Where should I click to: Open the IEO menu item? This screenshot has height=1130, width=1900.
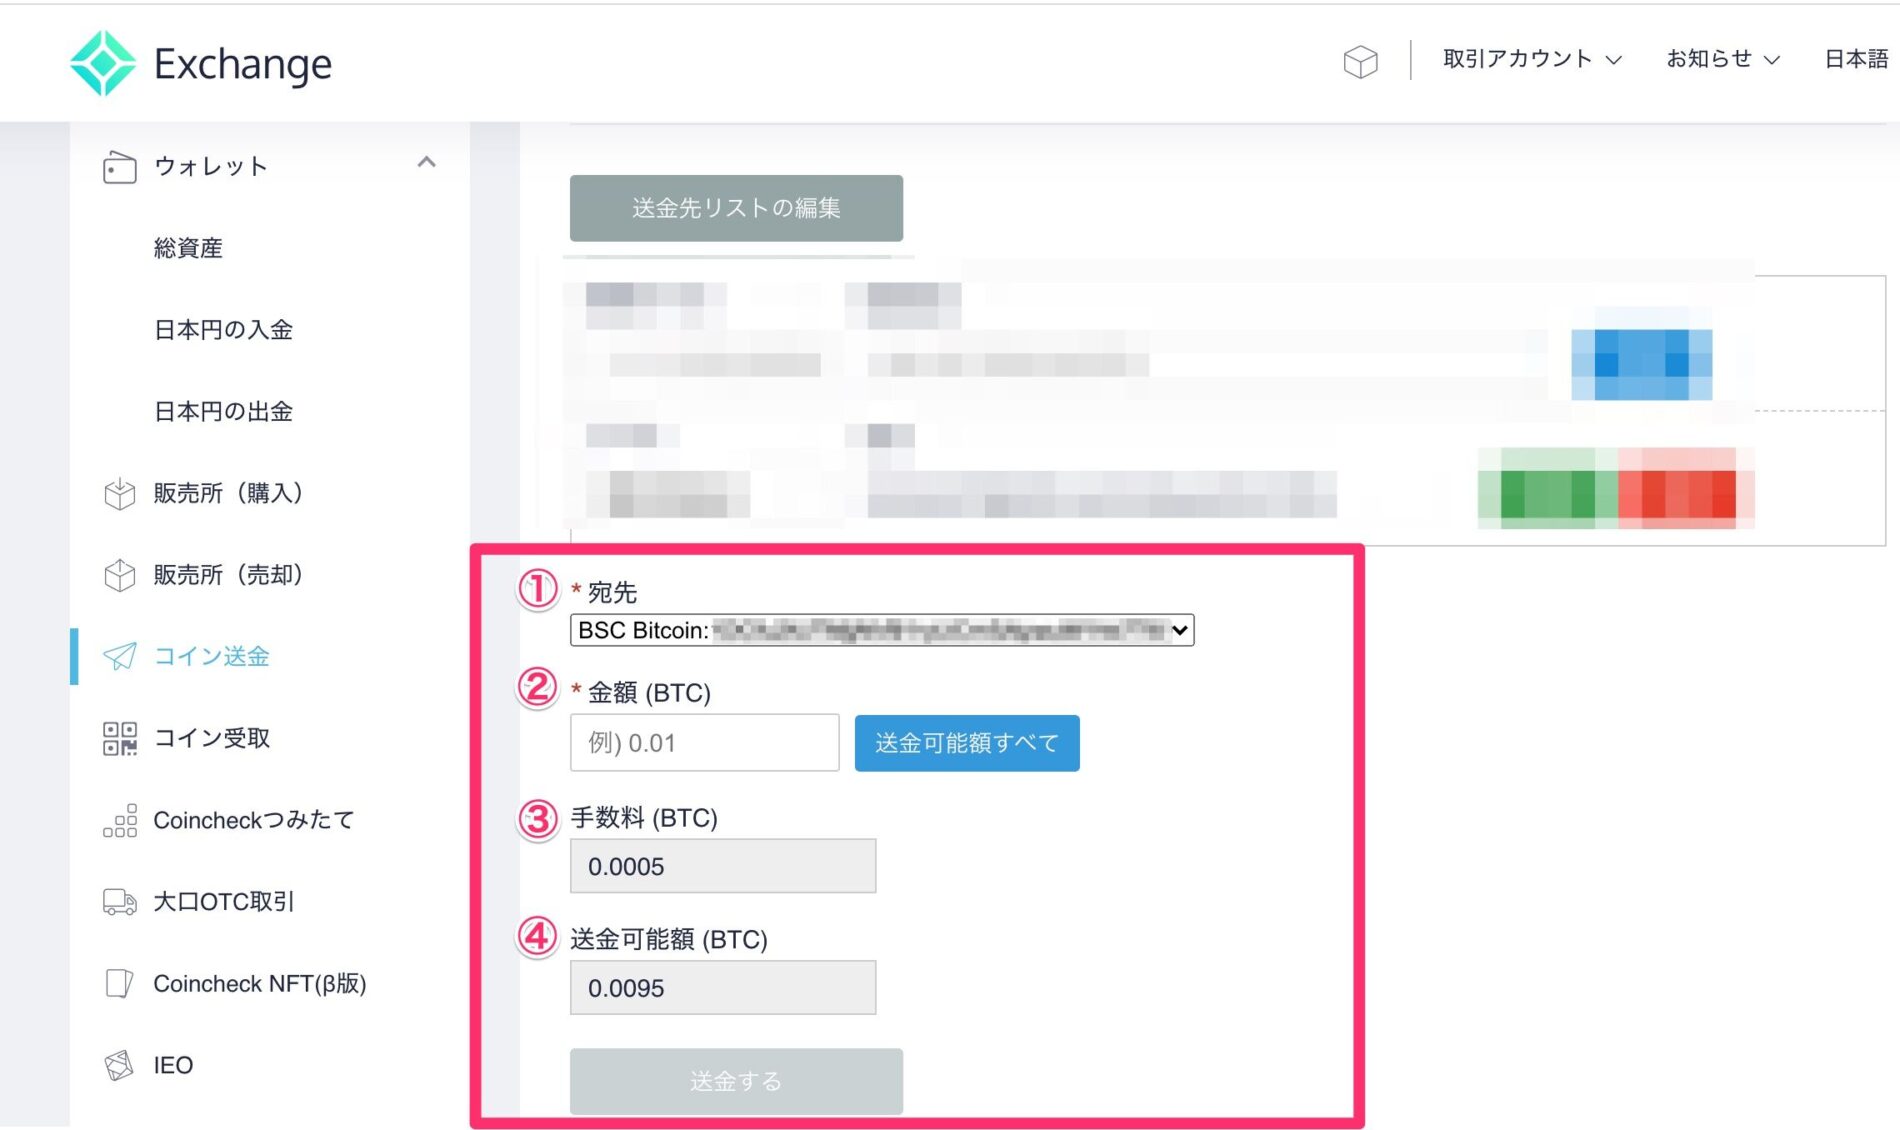173,1065
